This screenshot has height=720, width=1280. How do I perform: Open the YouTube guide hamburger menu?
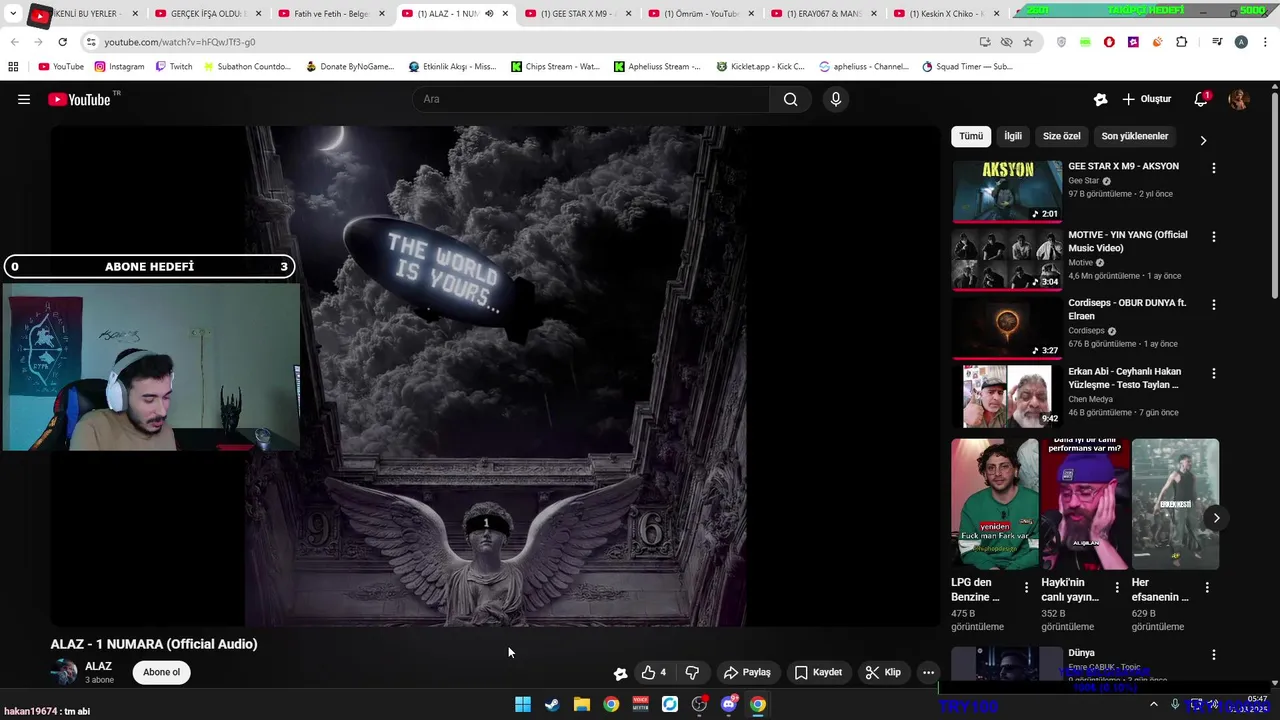pos(24,99)
